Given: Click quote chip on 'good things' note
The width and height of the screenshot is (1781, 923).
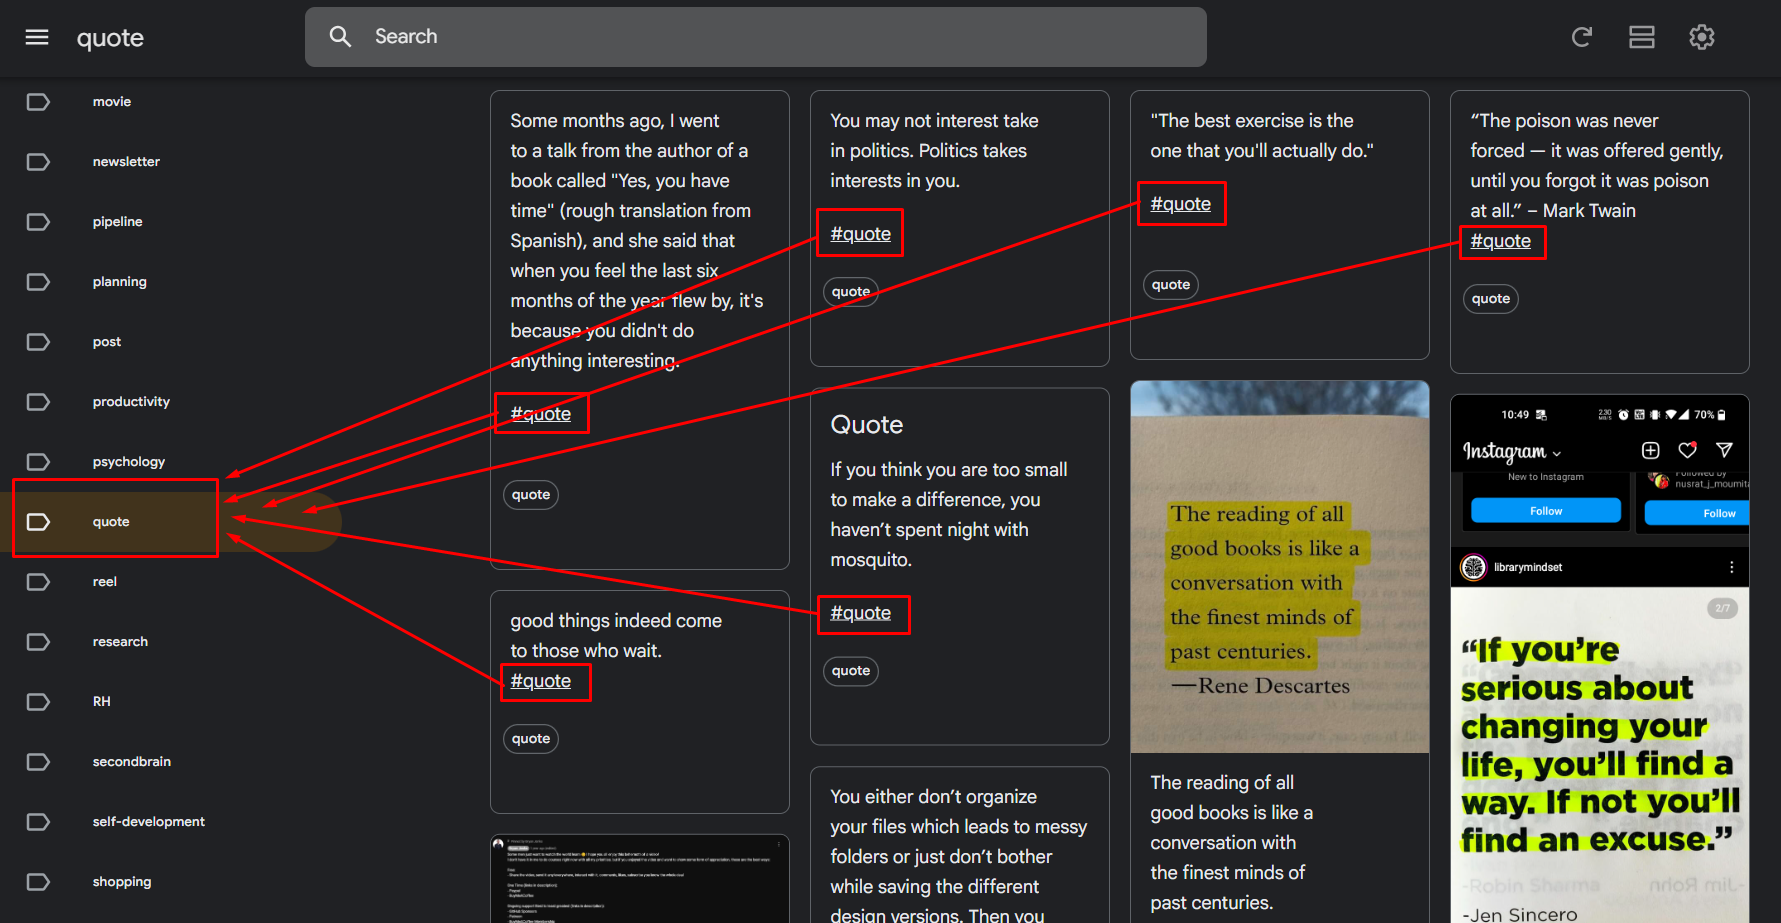Looking at the screenshot, I should point(531,739).
